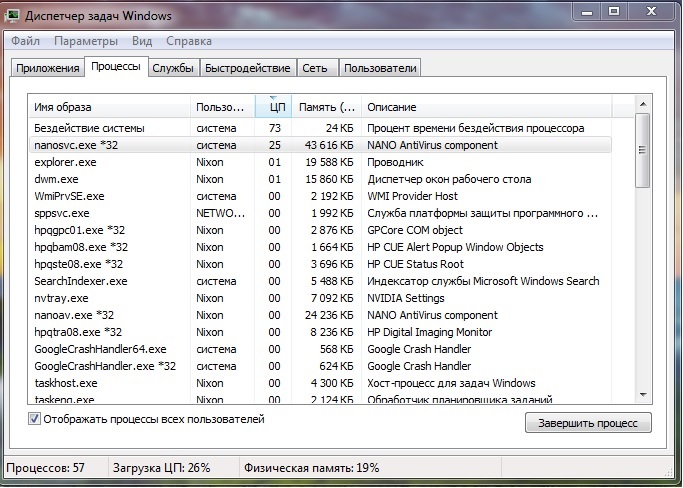Switch to the Сеть tab
Viewport: 683px width, 488px height.
pyautogui.click(x=315, y=68)
